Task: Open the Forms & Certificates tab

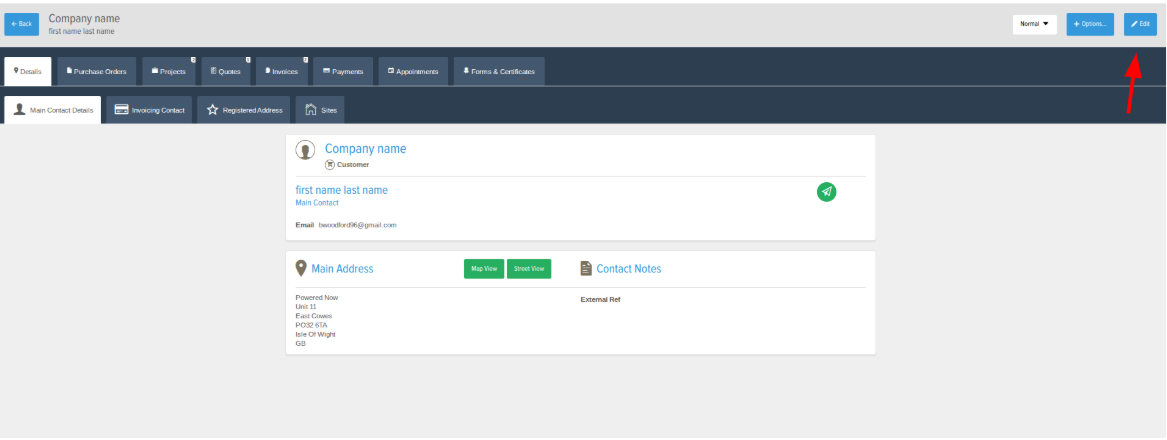Action: [x=499, y=71]
